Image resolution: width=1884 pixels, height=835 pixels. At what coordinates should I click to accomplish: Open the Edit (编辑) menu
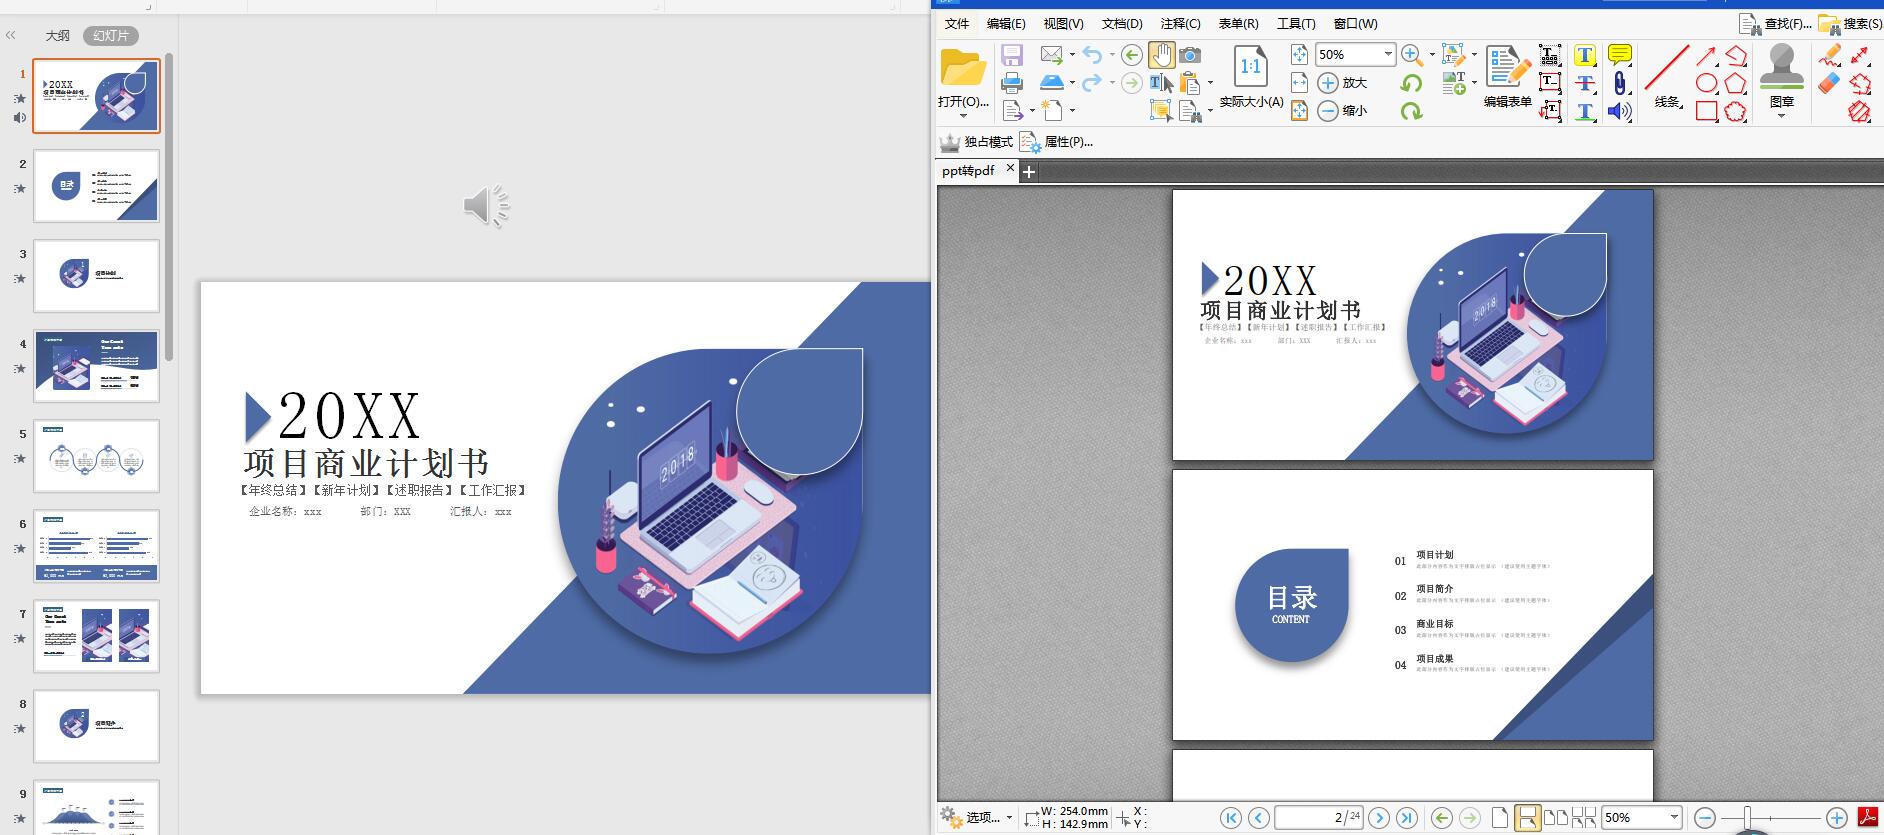[x=1005, y=23]
